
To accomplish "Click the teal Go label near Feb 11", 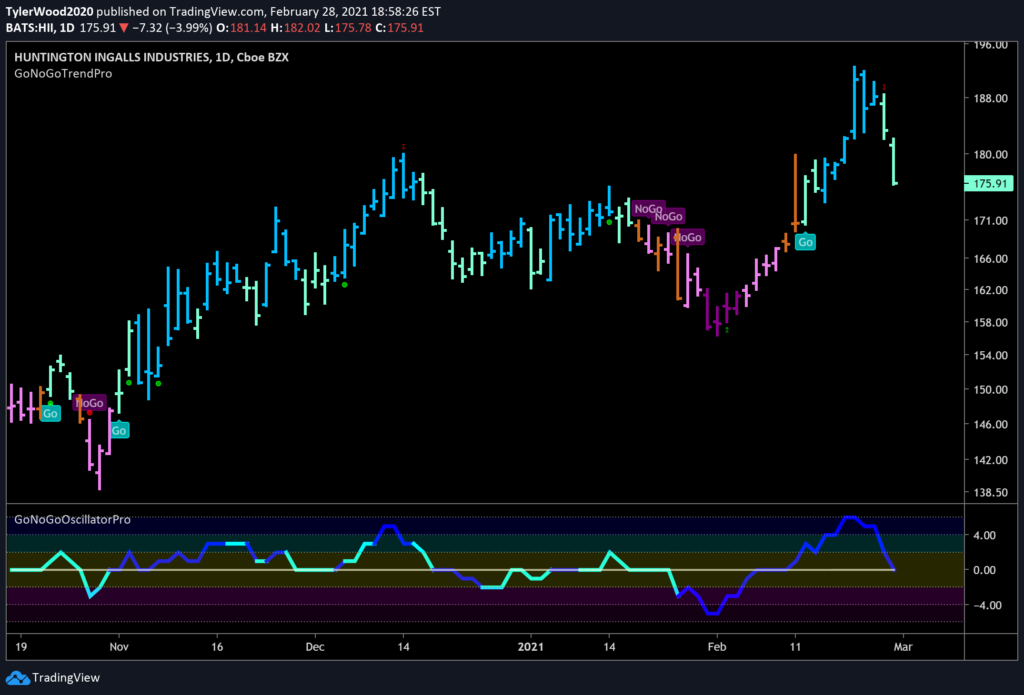I will coord(806,242).
